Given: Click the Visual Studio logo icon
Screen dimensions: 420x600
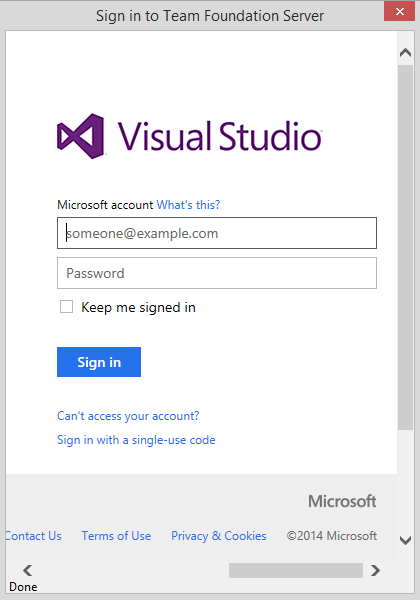Looking at the screenshot, I should pos(80,136).
